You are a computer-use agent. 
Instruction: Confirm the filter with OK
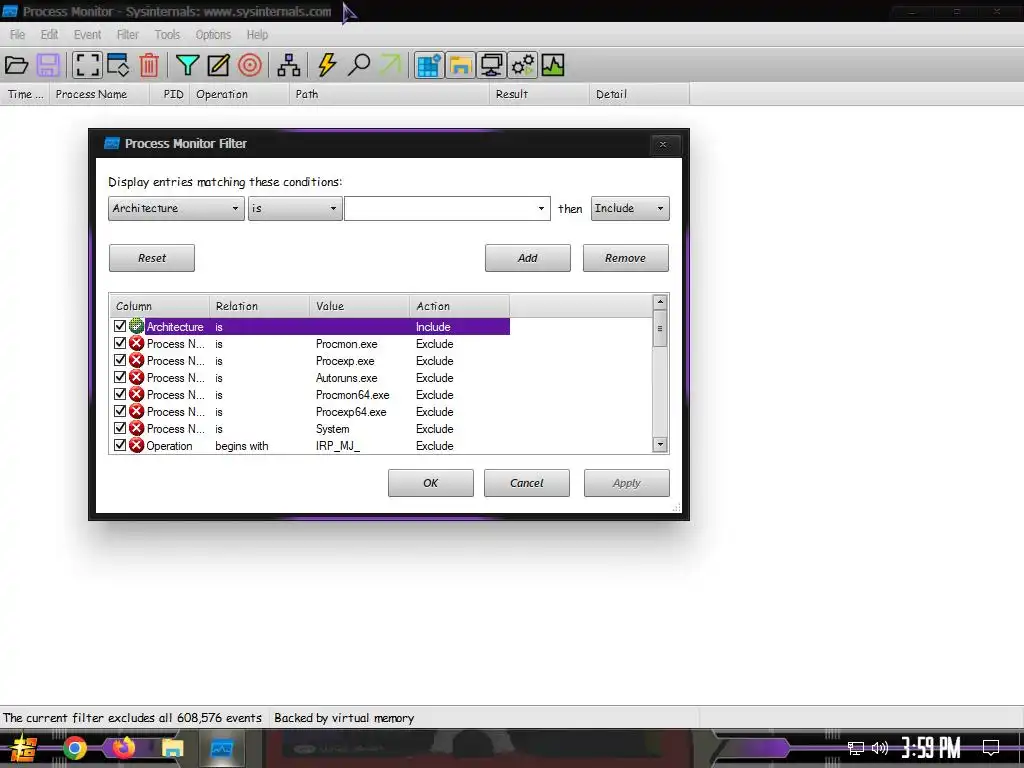pos(431,483)
